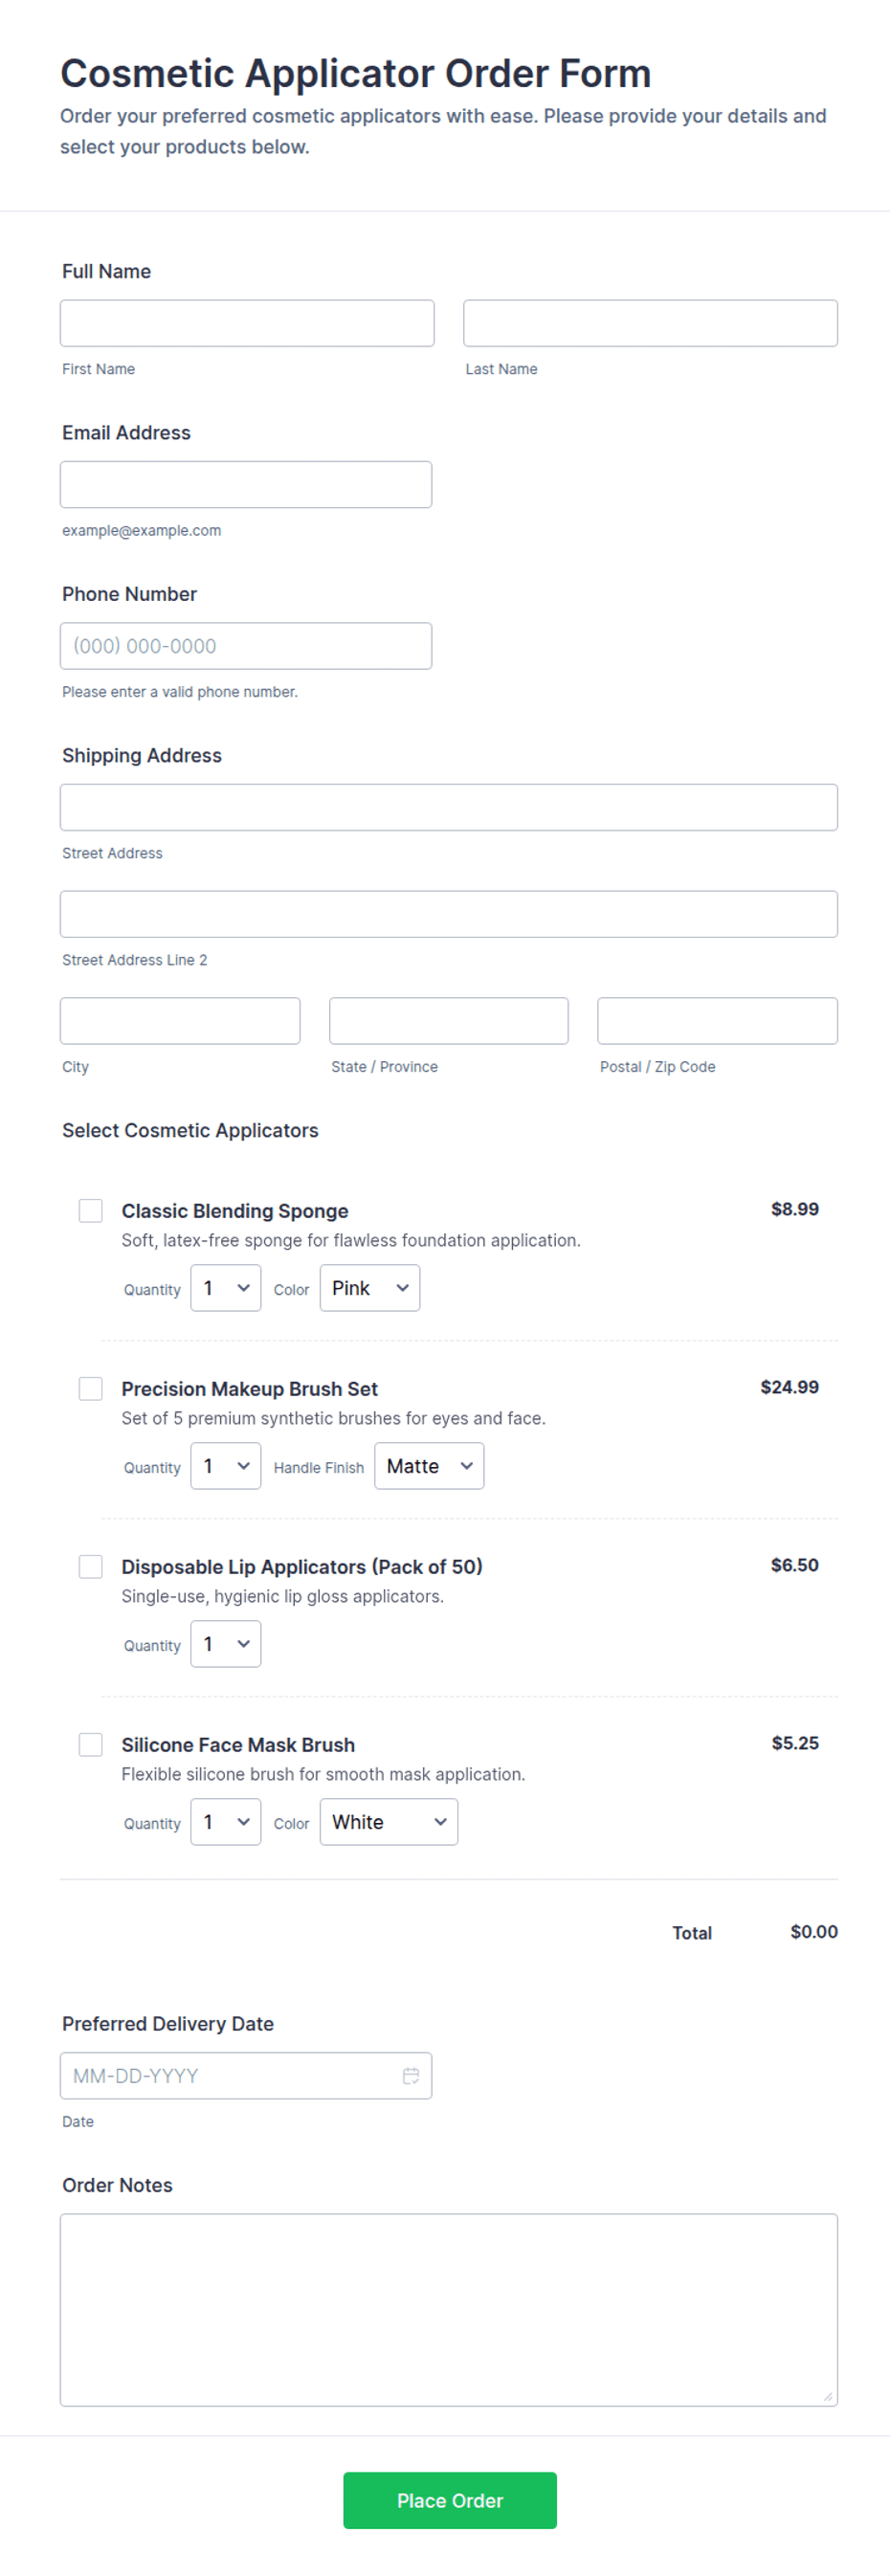The image size is (890, 2576).
Task: Check the Disposable Lip Applicators checkbox
Action: pos(91,1566)
